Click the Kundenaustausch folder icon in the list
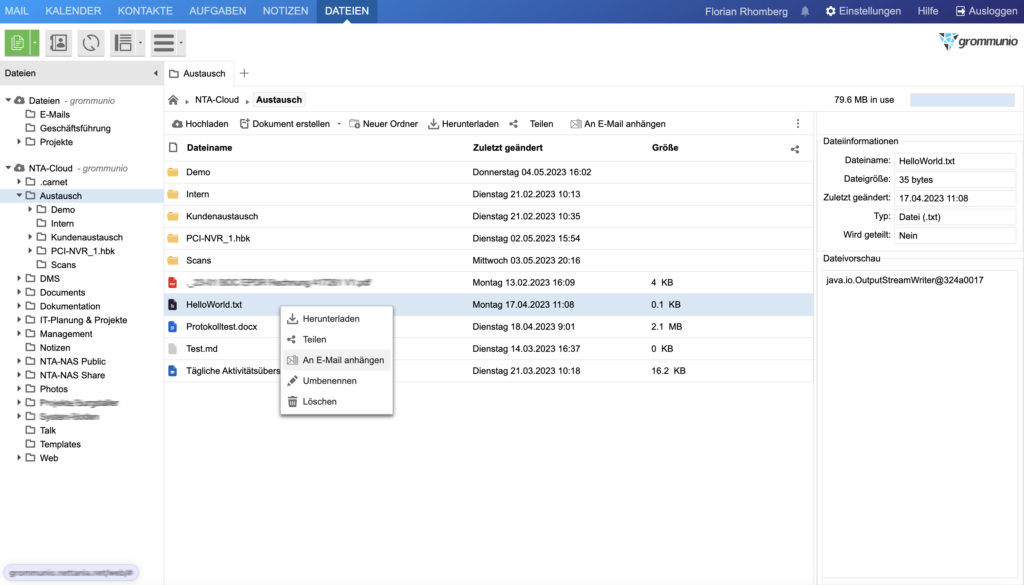The width and height of the screenshot is (1024, 585). pos(172,216)
